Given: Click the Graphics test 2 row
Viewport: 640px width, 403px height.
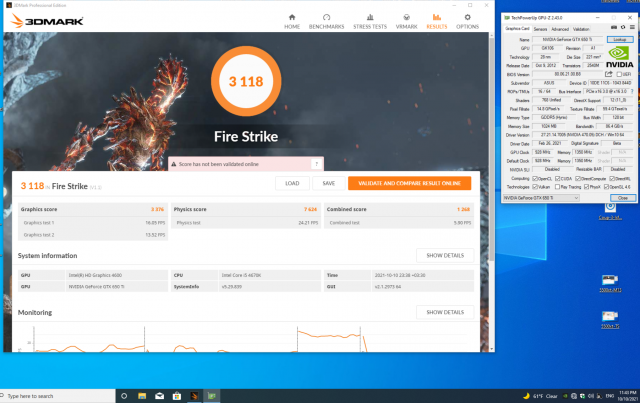Looking at the screenshot, I should [93, 235].
